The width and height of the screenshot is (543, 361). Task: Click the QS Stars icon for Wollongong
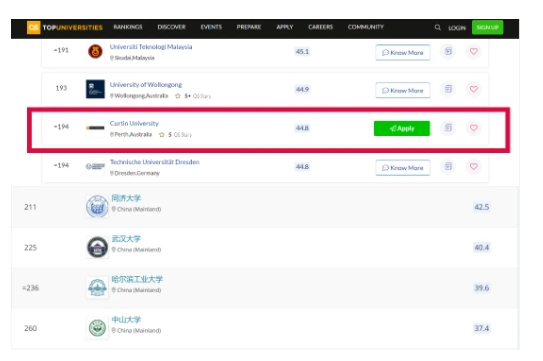[178, 96]
